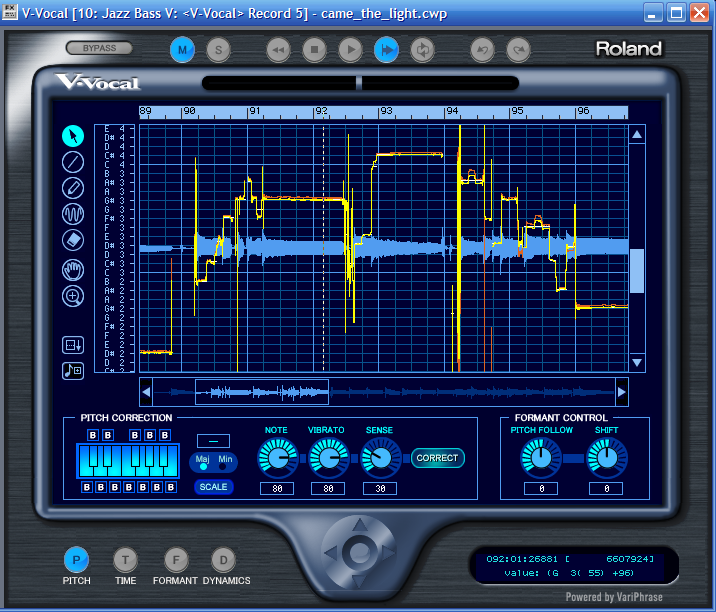Viewport: 716px width, 612px height.
Task: Open the scale key selector box
Action: click(x=213, y=441)
